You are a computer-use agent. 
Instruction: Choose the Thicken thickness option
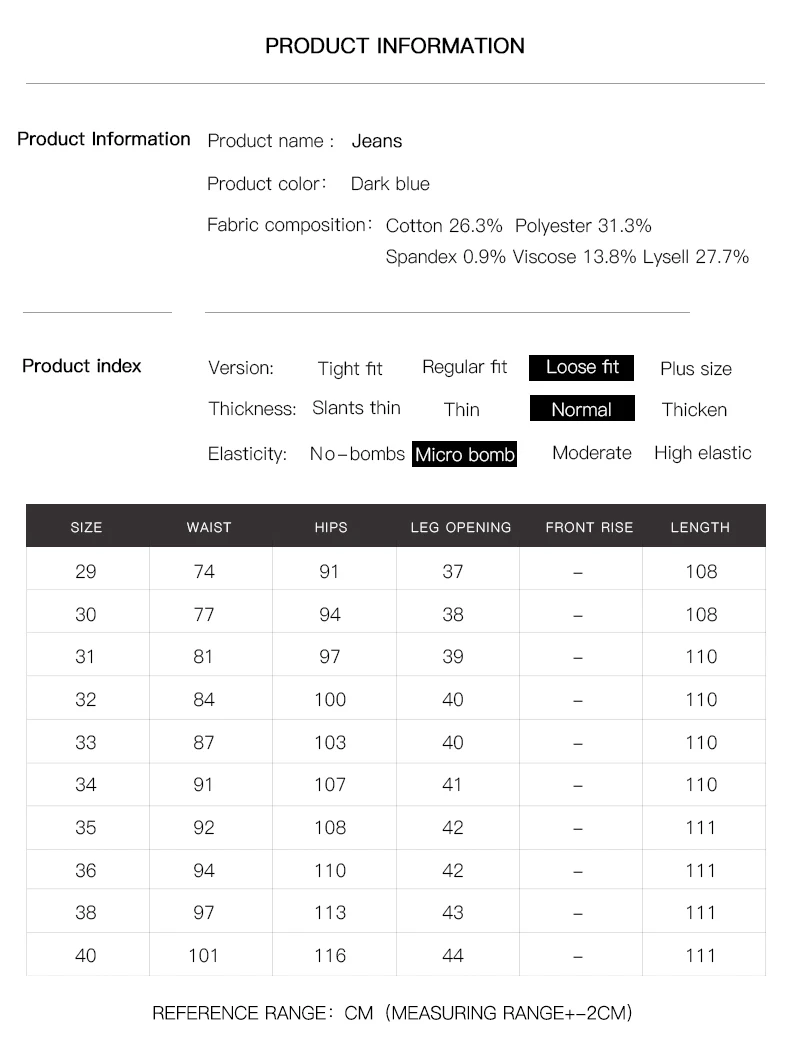(x=694, y=410)
